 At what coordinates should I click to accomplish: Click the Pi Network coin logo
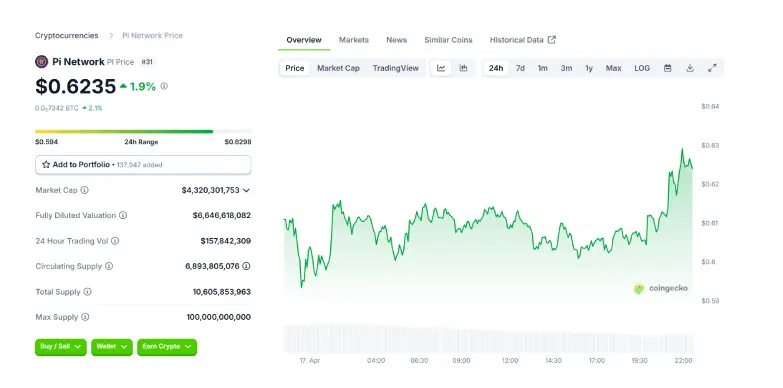(x=41, y=62)
